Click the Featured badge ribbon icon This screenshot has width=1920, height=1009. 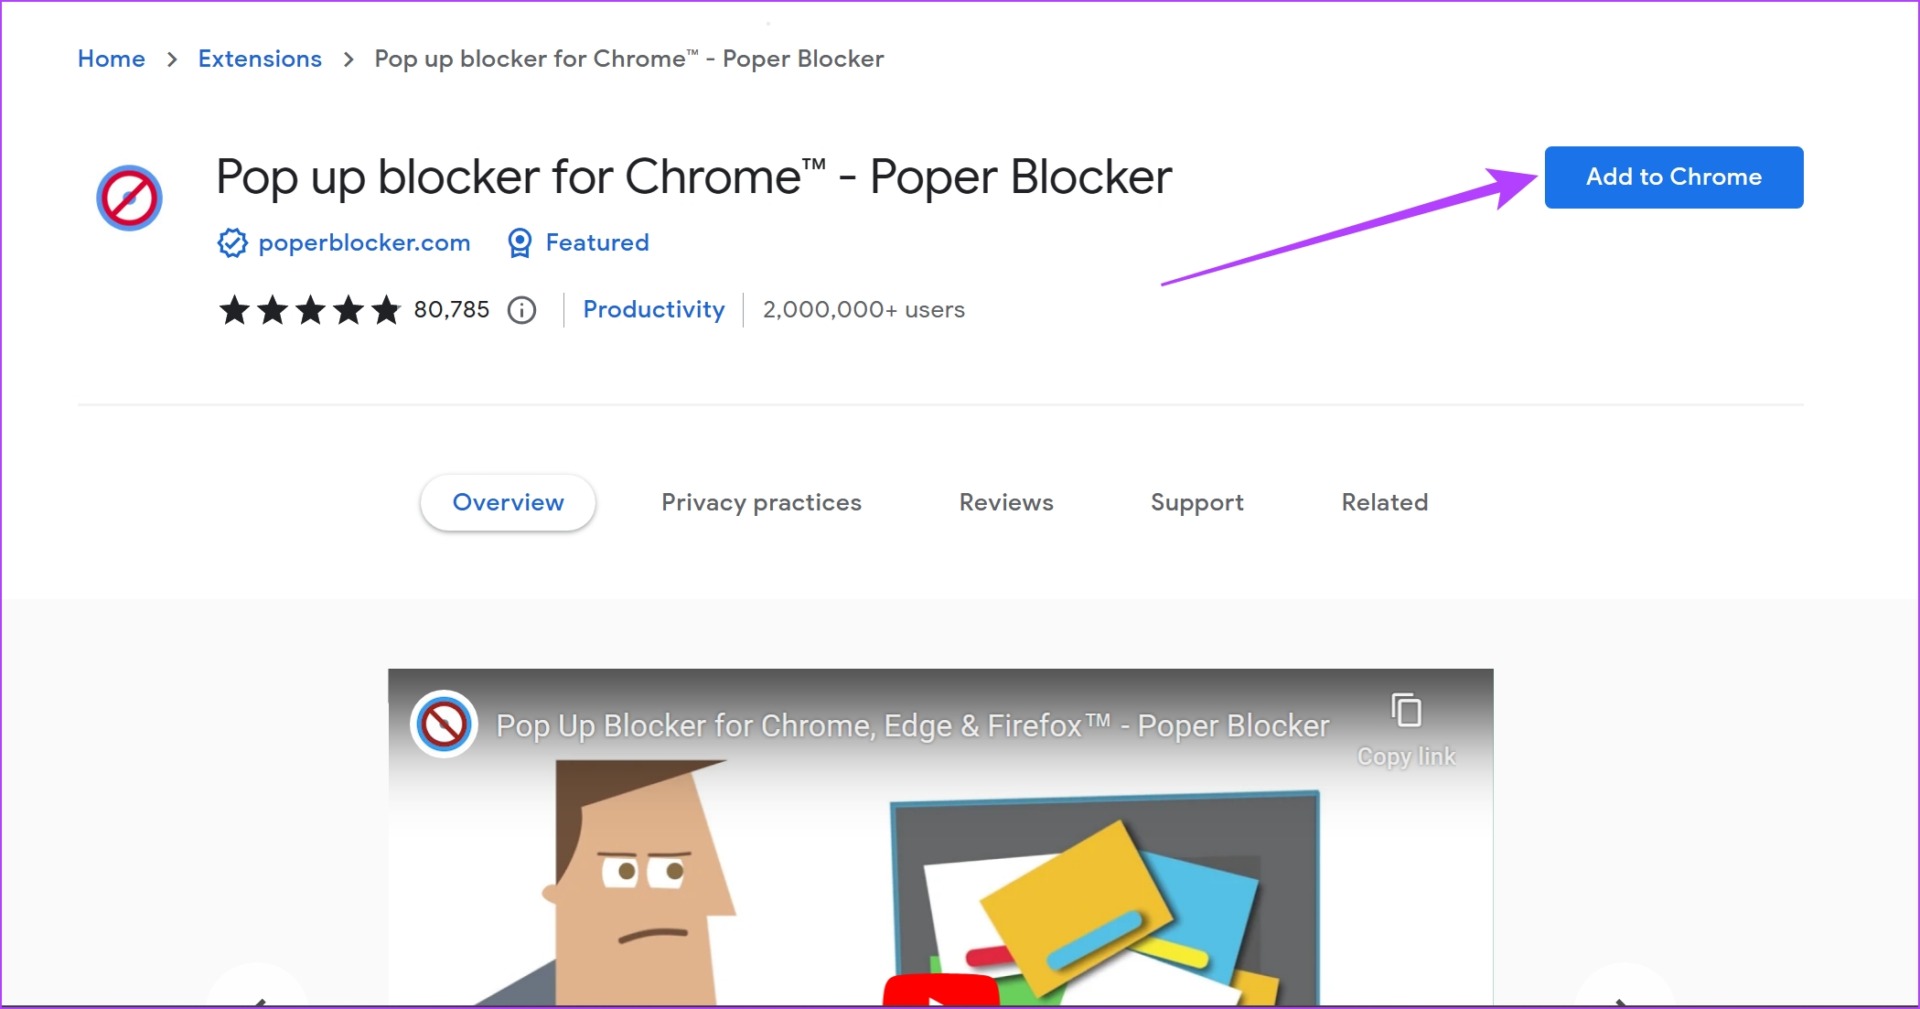coord(519,243)
